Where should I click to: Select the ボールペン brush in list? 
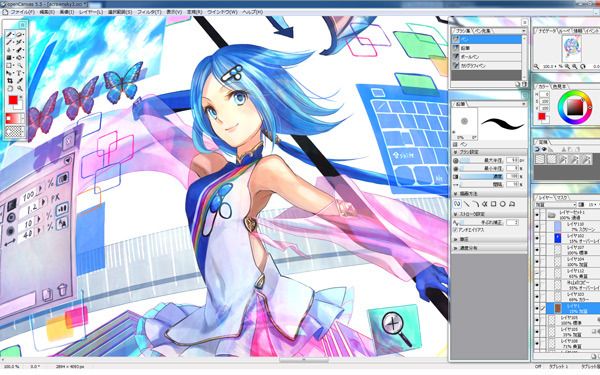click(486, 57)
